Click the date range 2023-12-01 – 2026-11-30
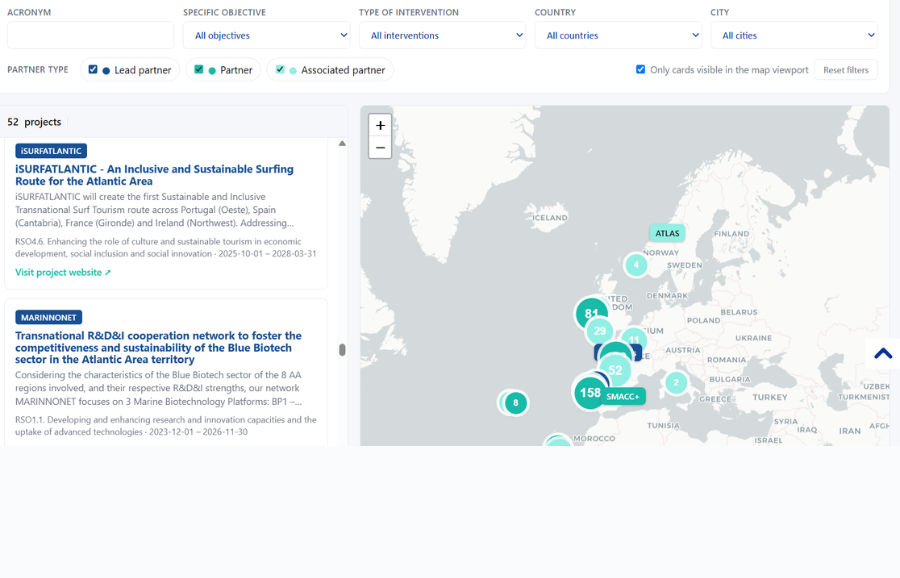Screen dimensions: 900x578 (x=198, y=432)
